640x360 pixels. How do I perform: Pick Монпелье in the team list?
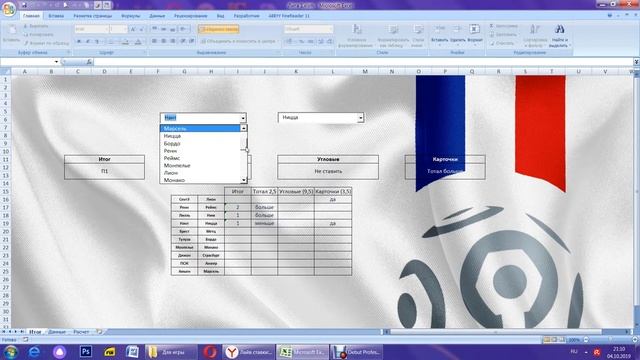200,165
